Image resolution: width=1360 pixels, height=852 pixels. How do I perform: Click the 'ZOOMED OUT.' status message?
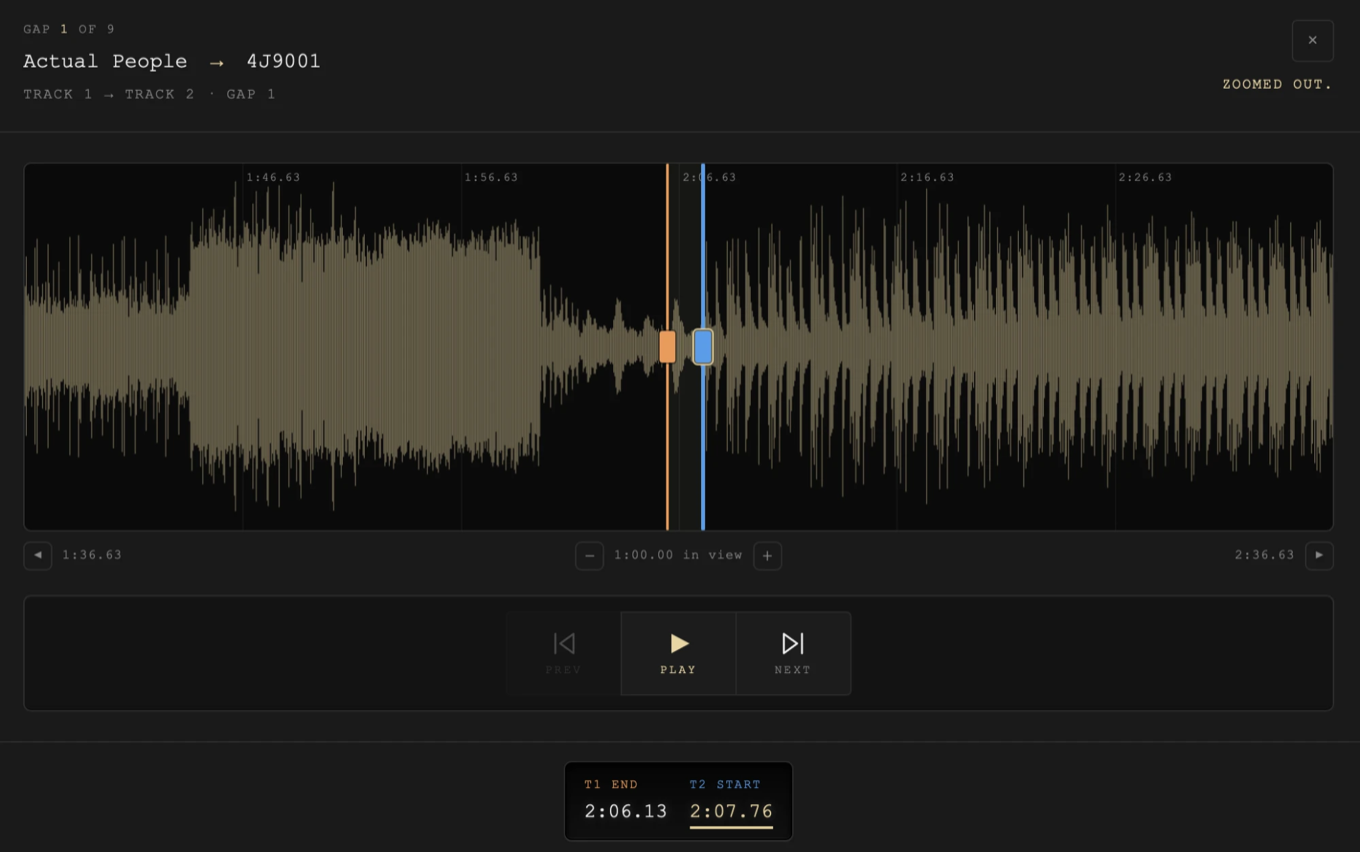(1278, 84)
